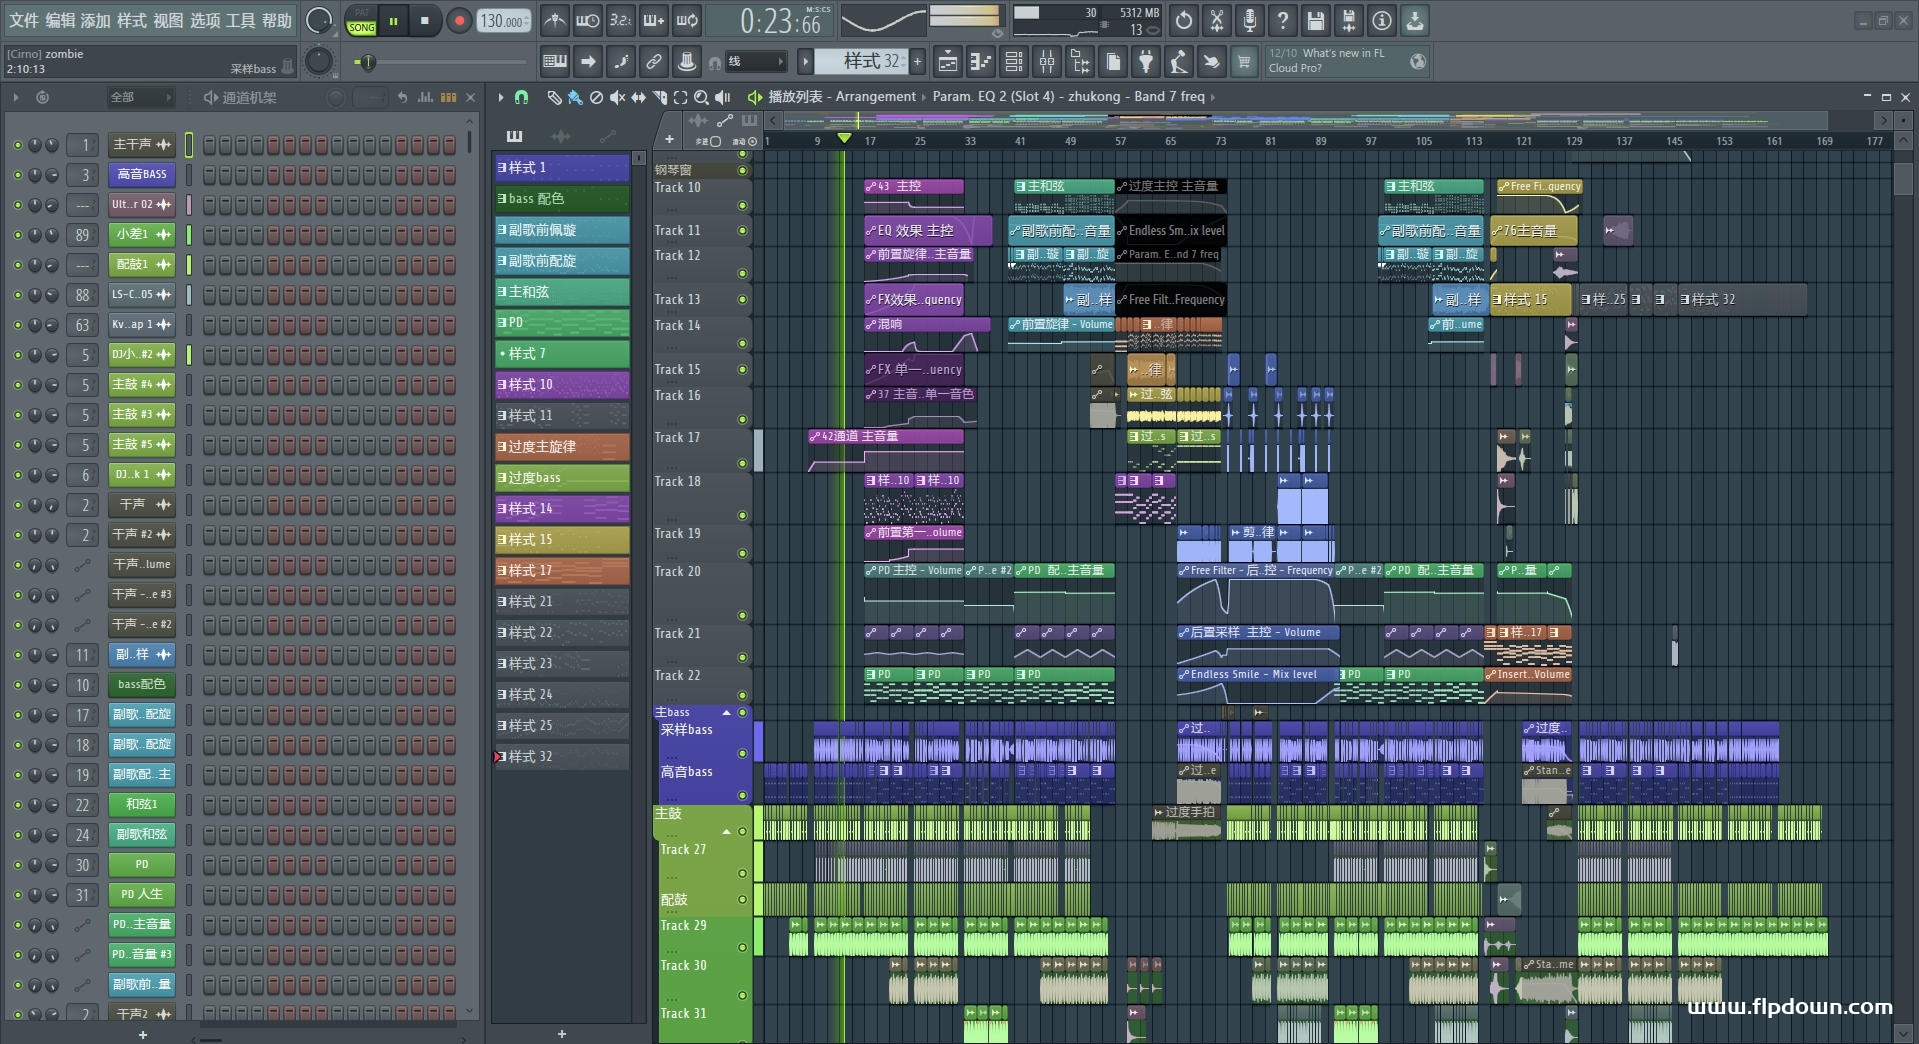Viewport: 1919px width, 1044px height.
Task: Toggle the playlist snap magnet icon
Action: [521, 97]
